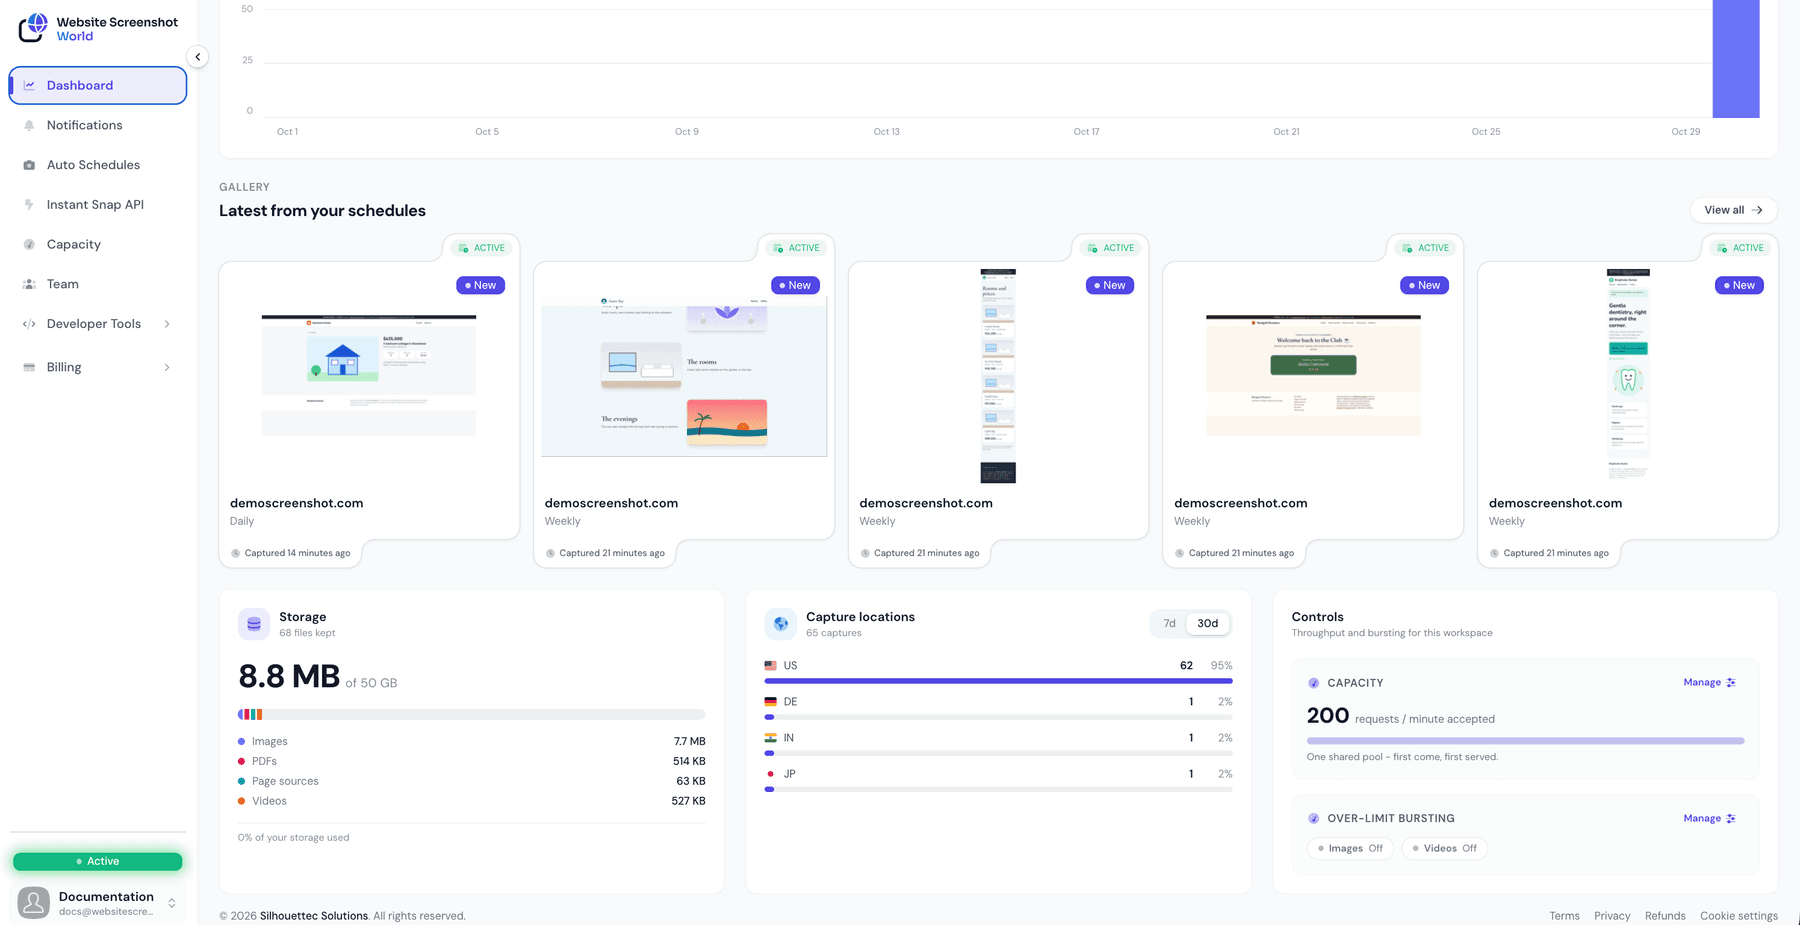The height and width of the screenshot is (925, 1800).
Task: Open the house listing screenshot thumbnail
Action: (x=369, y=375)
